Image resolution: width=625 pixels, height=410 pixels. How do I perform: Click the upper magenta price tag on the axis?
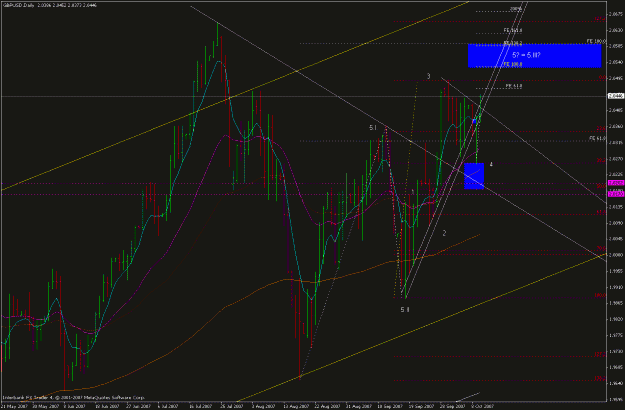(616, 183)
